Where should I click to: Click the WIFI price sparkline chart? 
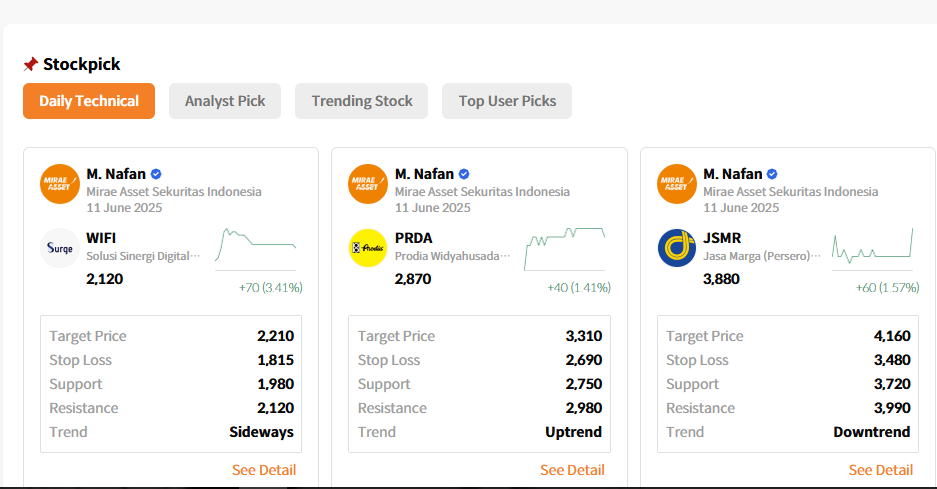pos(256,249)
